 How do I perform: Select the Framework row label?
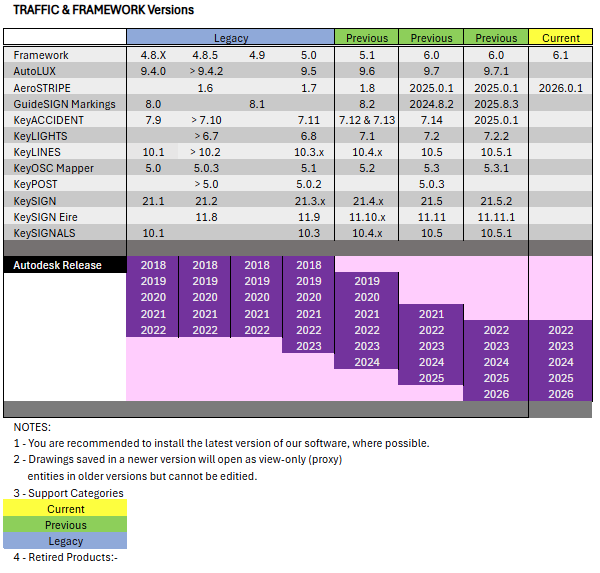tap(42, 55)
